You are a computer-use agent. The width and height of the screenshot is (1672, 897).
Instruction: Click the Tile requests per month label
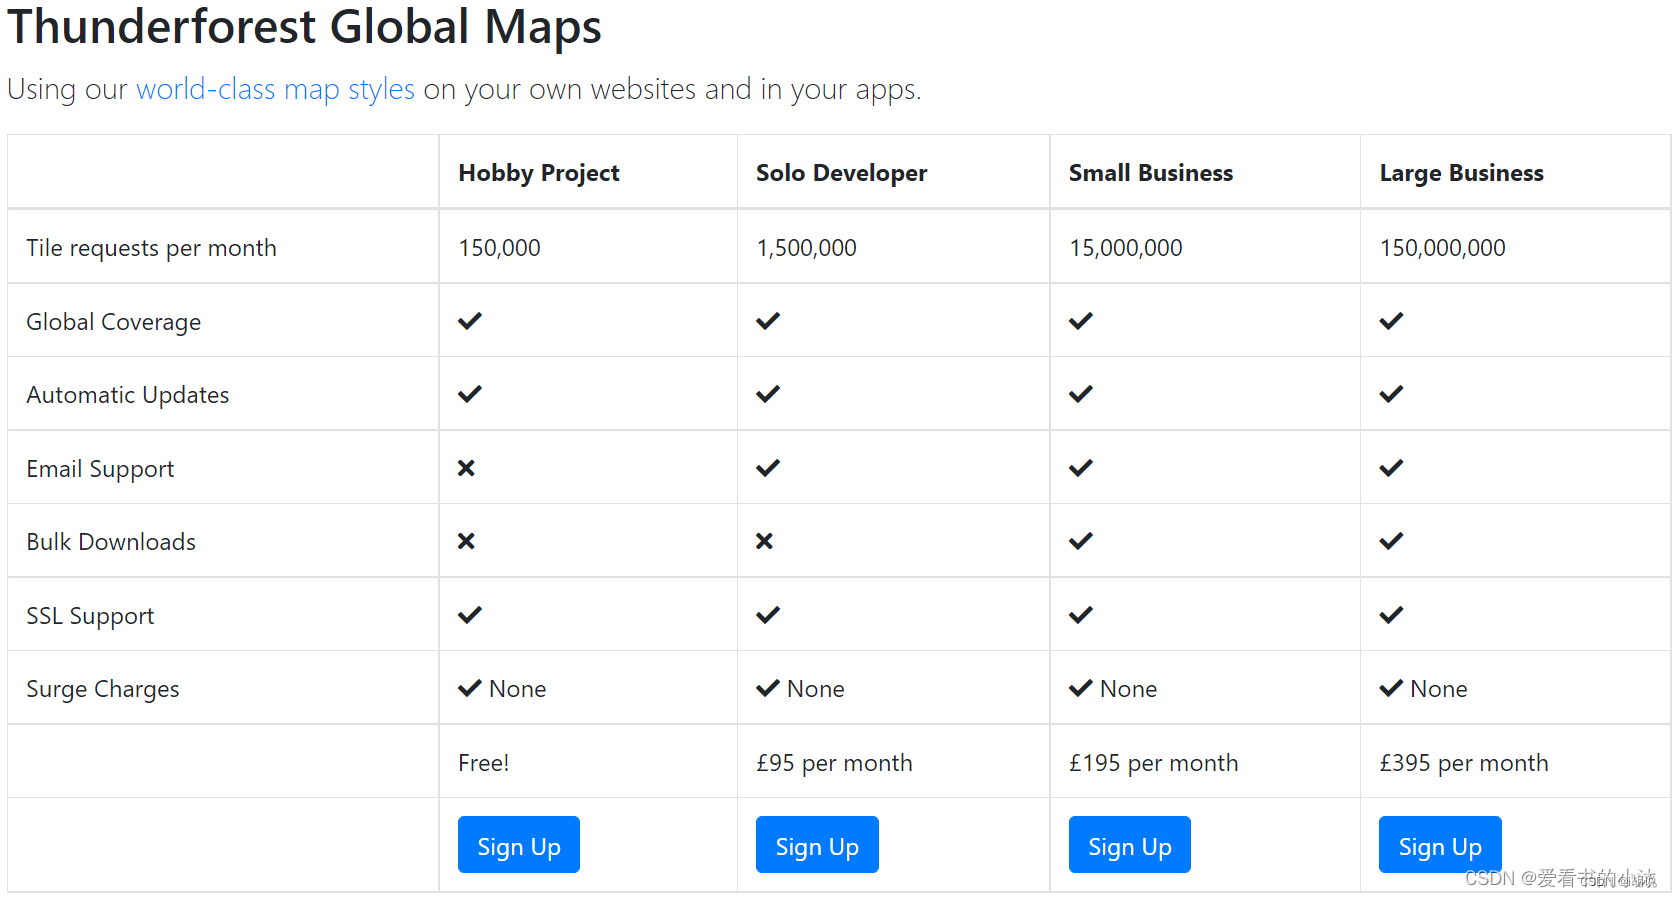click(151, 248)
